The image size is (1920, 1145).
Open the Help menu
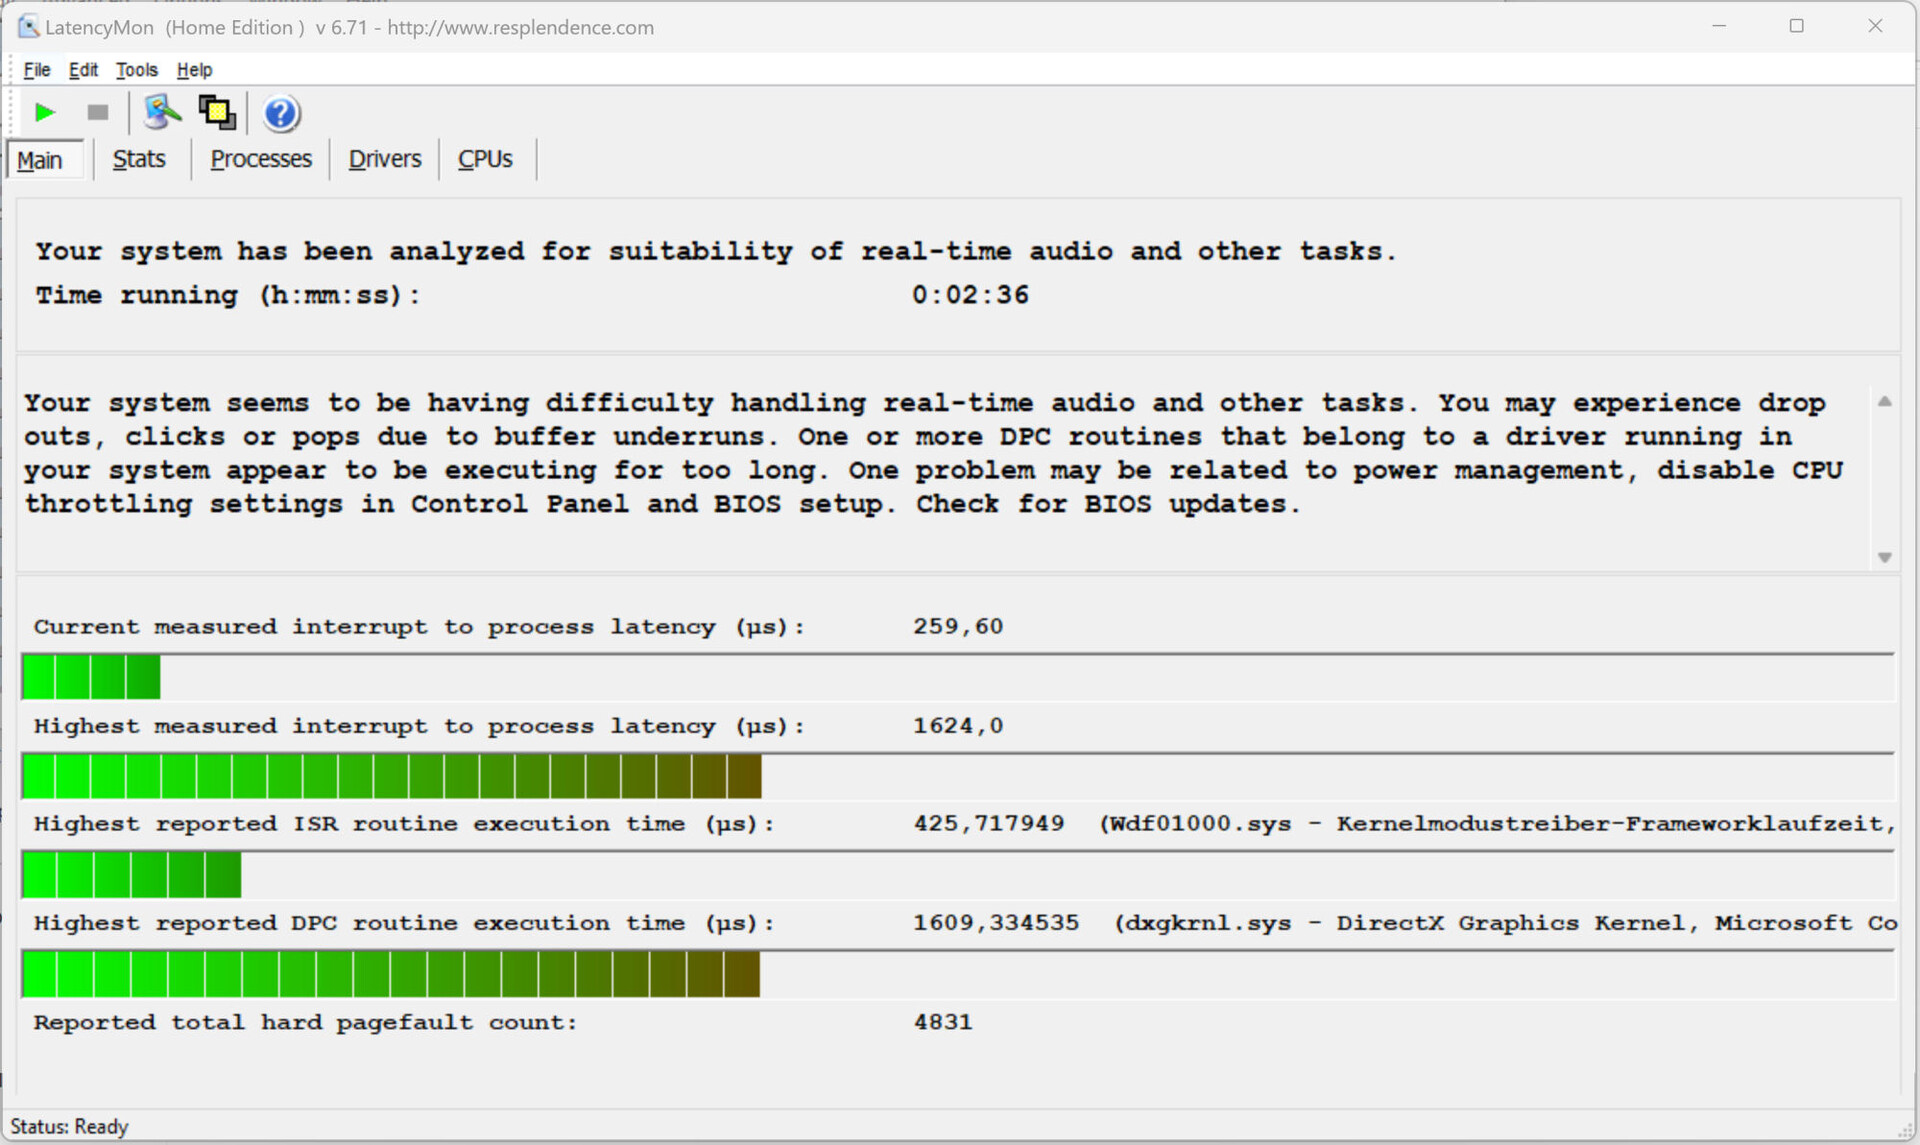click(194, 70)
